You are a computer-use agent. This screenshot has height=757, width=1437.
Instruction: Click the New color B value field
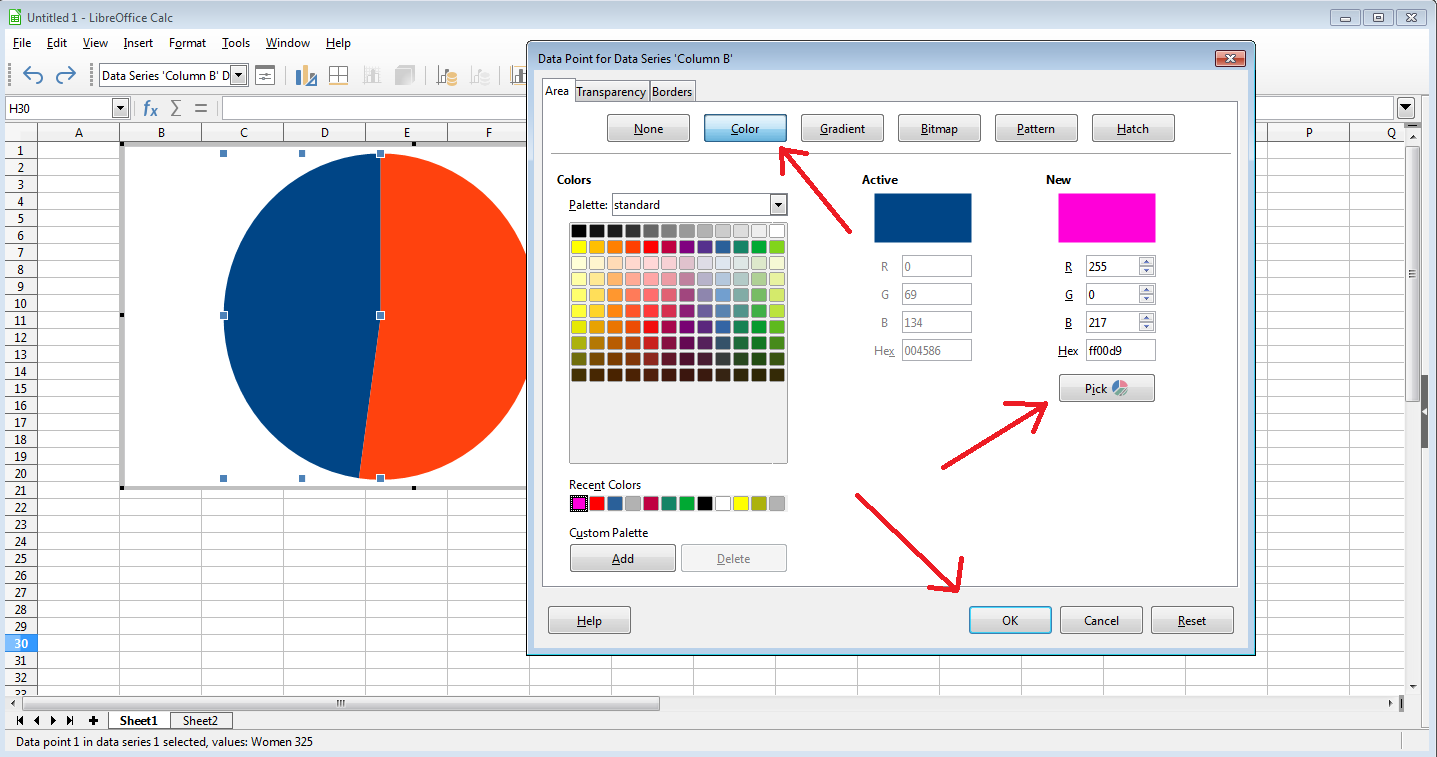click(x=1112, y=322)
